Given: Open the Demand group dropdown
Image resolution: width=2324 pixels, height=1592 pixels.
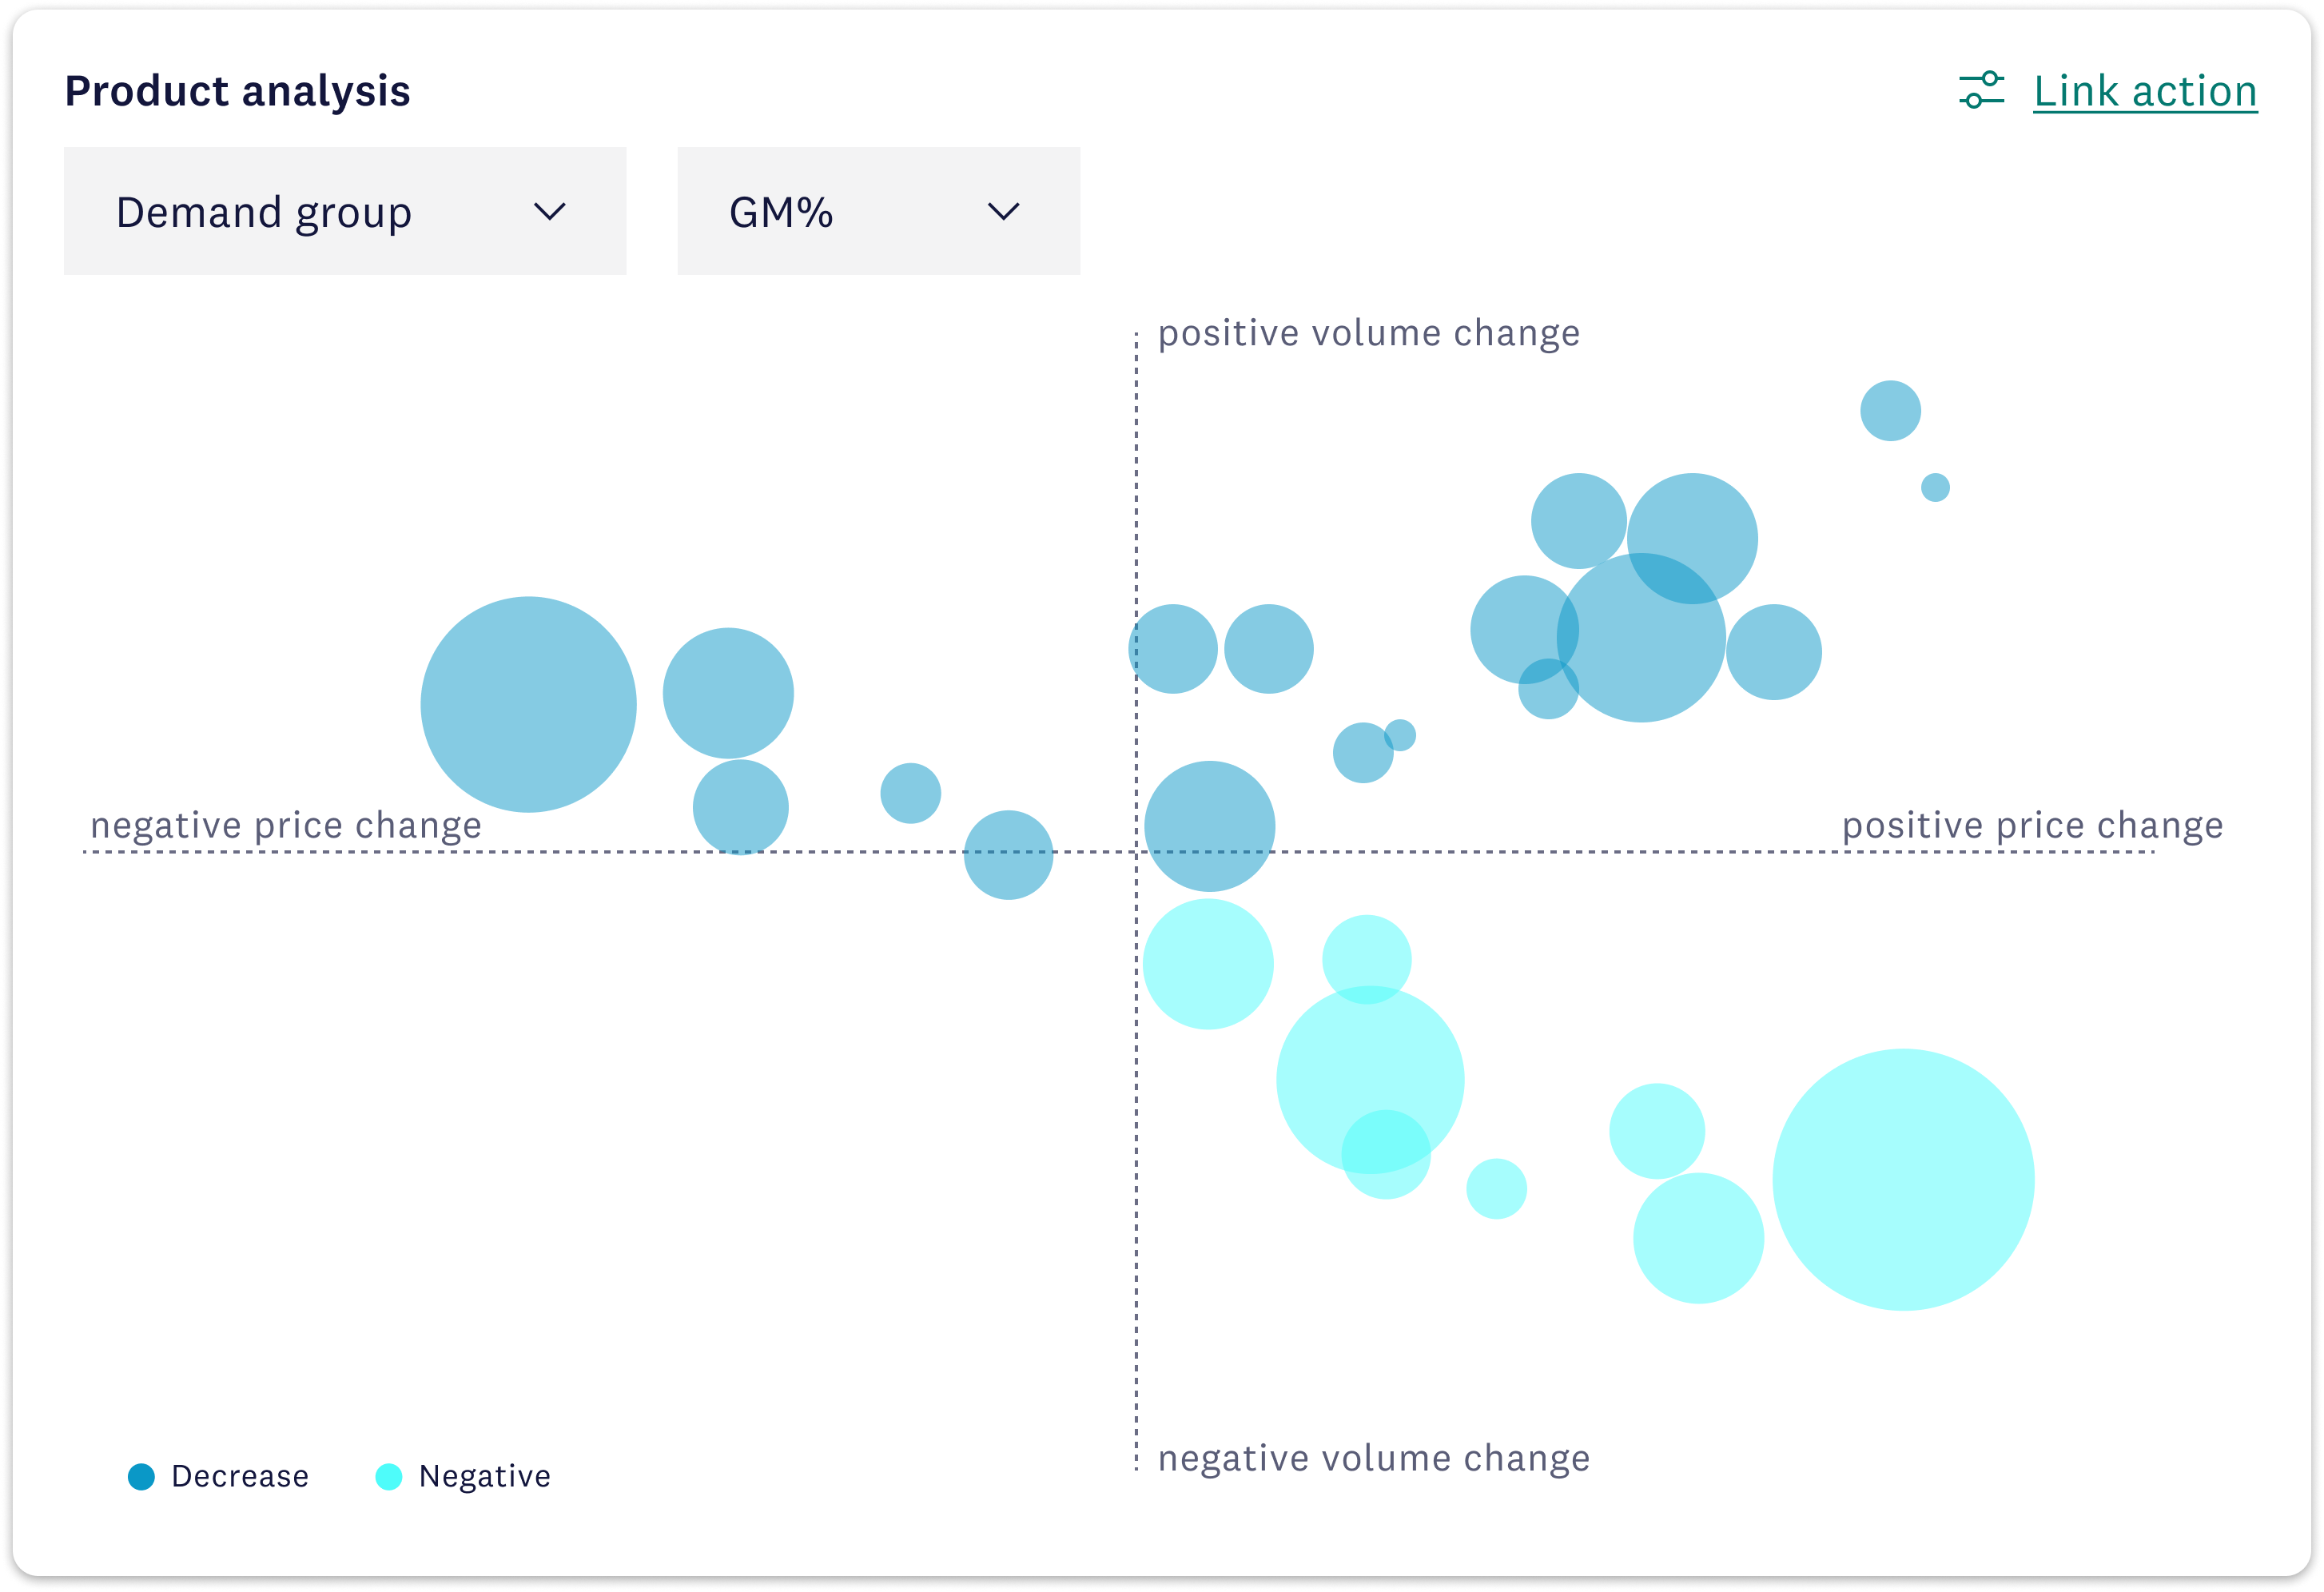Looking at the screenshot, I should (345, 211).
